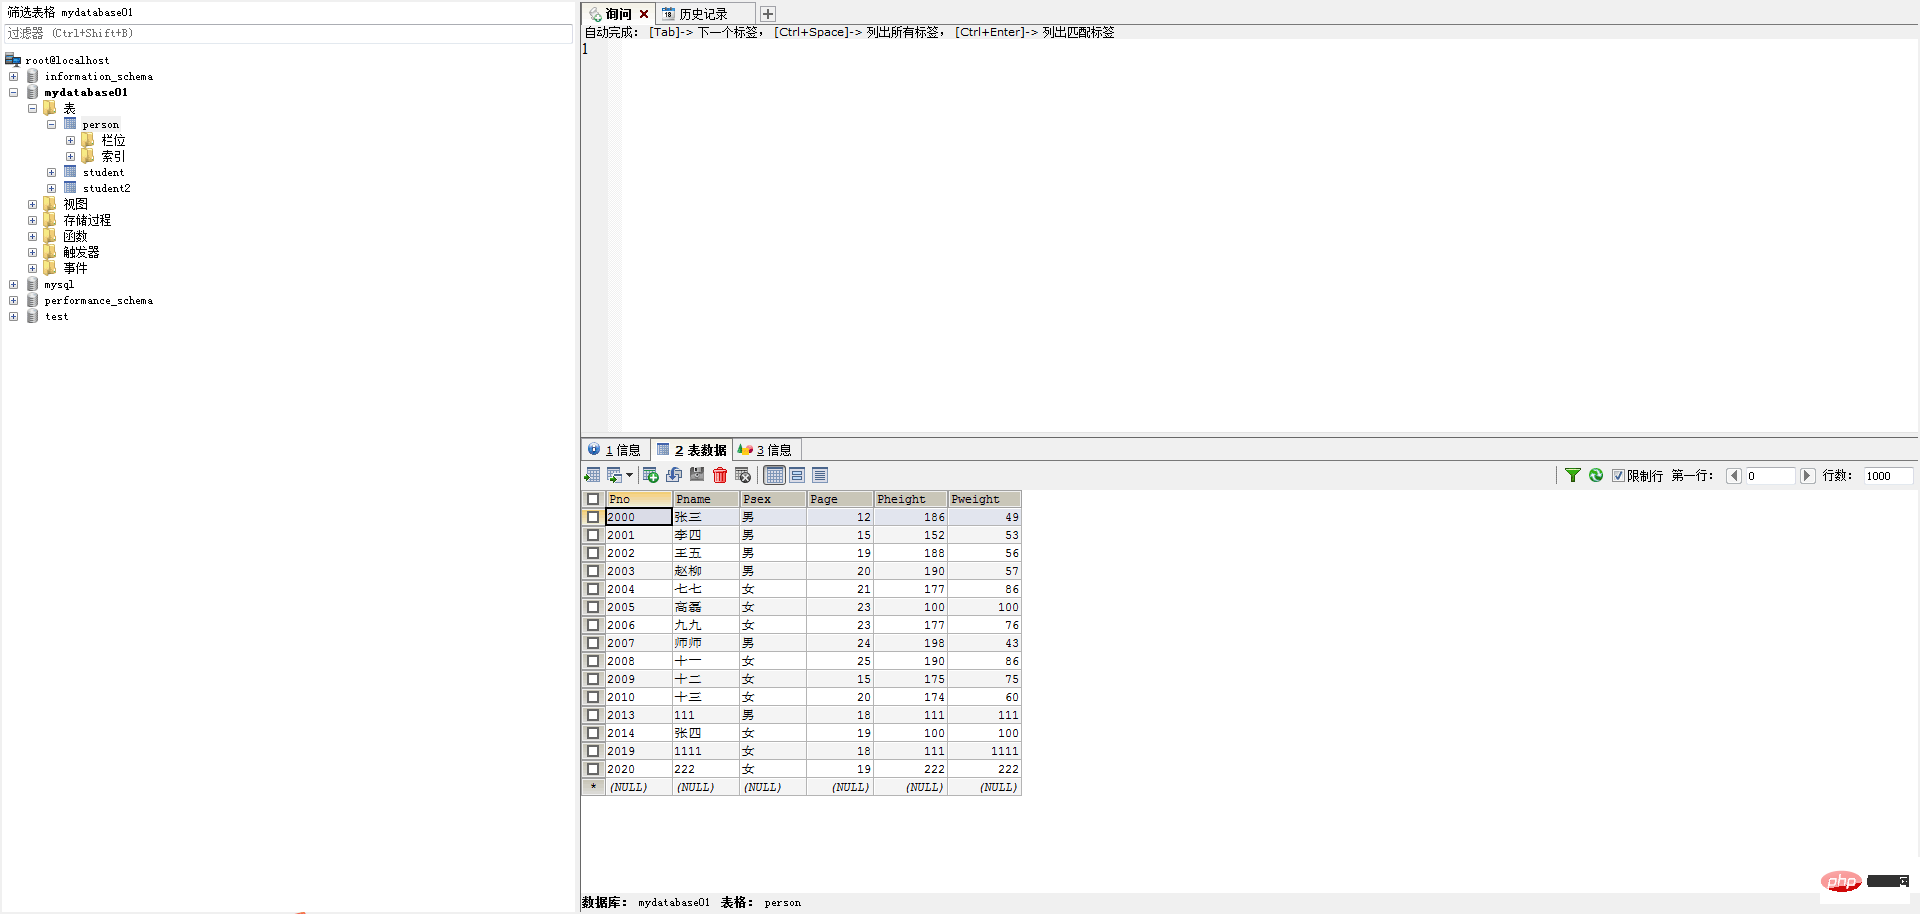1920x914 pixels.
Task: Open the copy data dropdown arrow
Action: (x=629, y=476)
